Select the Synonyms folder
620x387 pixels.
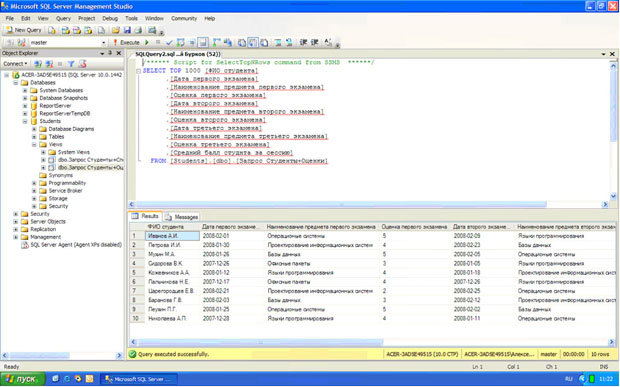pyautogui.click(x=60, y=175)
